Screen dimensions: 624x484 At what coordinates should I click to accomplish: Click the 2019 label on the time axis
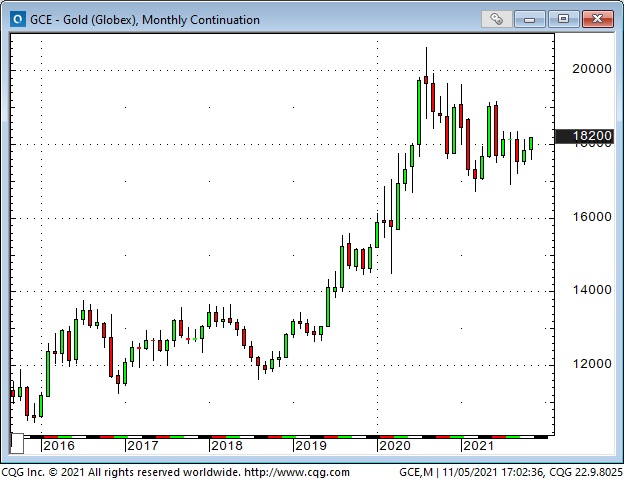click(x=311, y=445)
